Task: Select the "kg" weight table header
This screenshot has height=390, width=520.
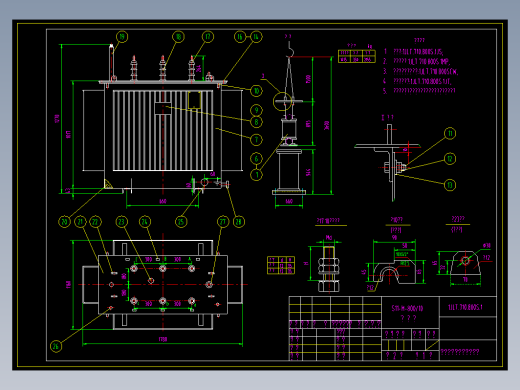Action: [370, 46]
